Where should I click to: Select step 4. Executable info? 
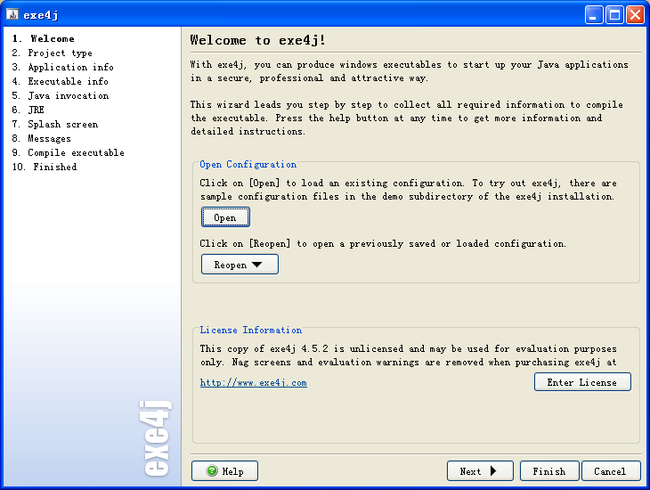coord(60,81)
